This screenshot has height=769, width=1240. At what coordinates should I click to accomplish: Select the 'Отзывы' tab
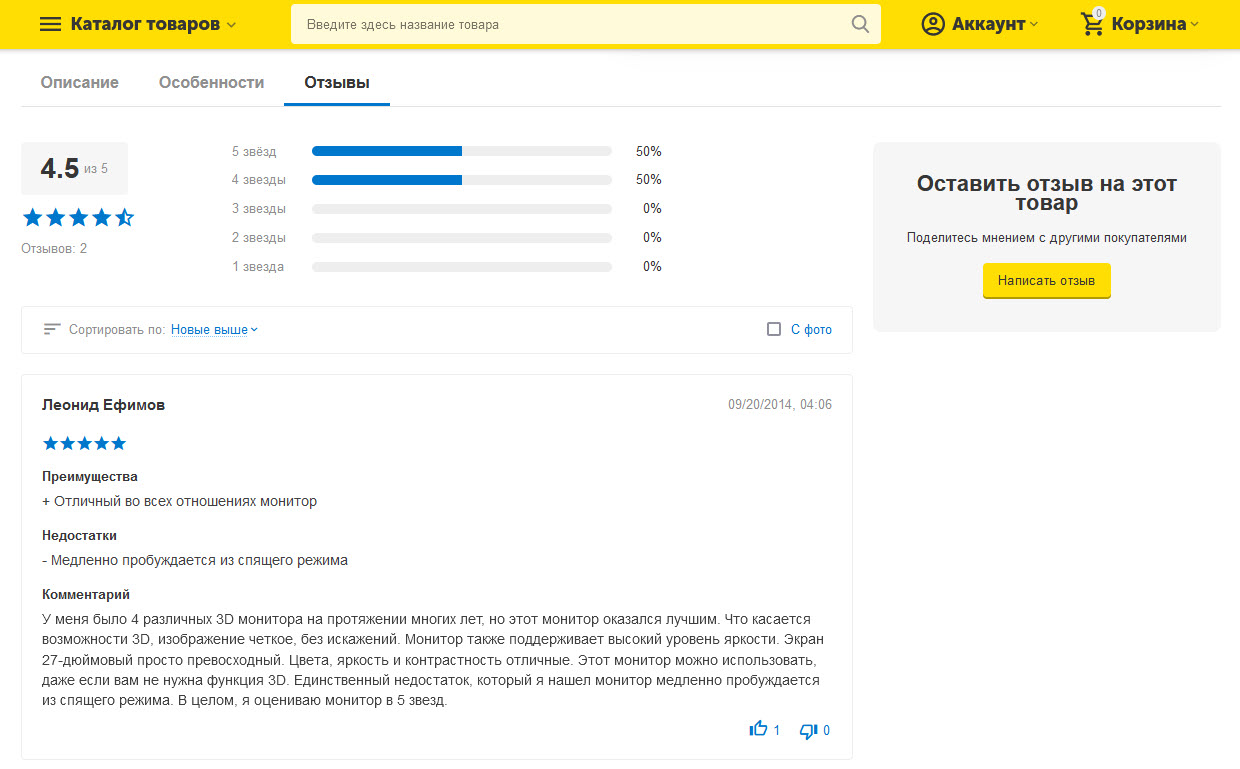pyautogui.click(x=337, y=82)
